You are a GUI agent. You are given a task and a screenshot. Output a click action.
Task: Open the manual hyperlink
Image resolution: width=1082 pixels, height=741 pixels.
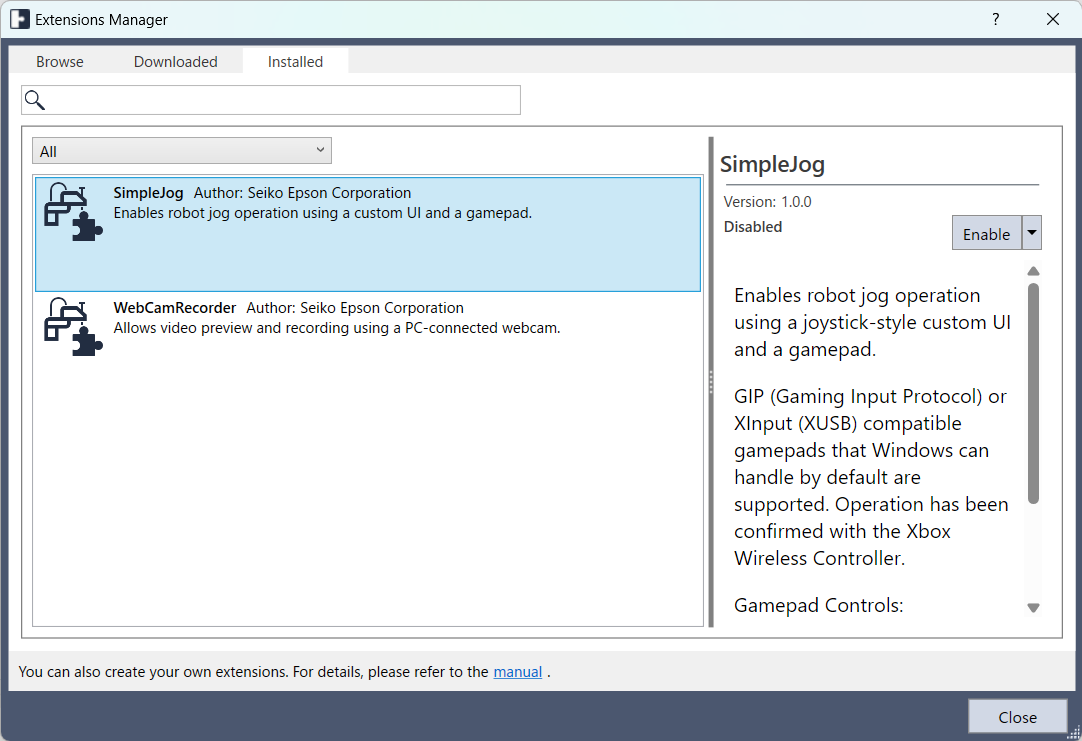coord(517,672)
